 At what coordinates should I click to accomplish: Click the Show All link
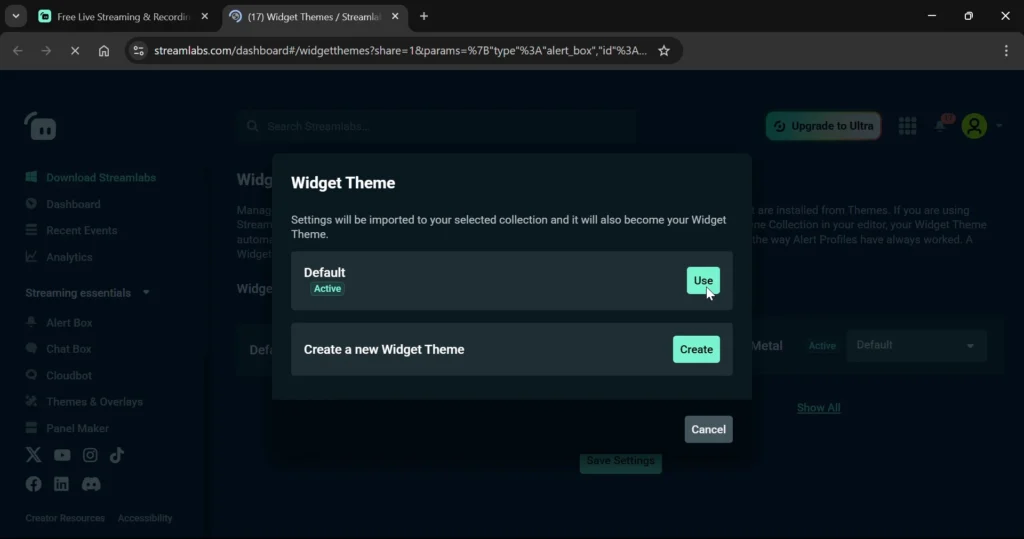click(818, 408)
